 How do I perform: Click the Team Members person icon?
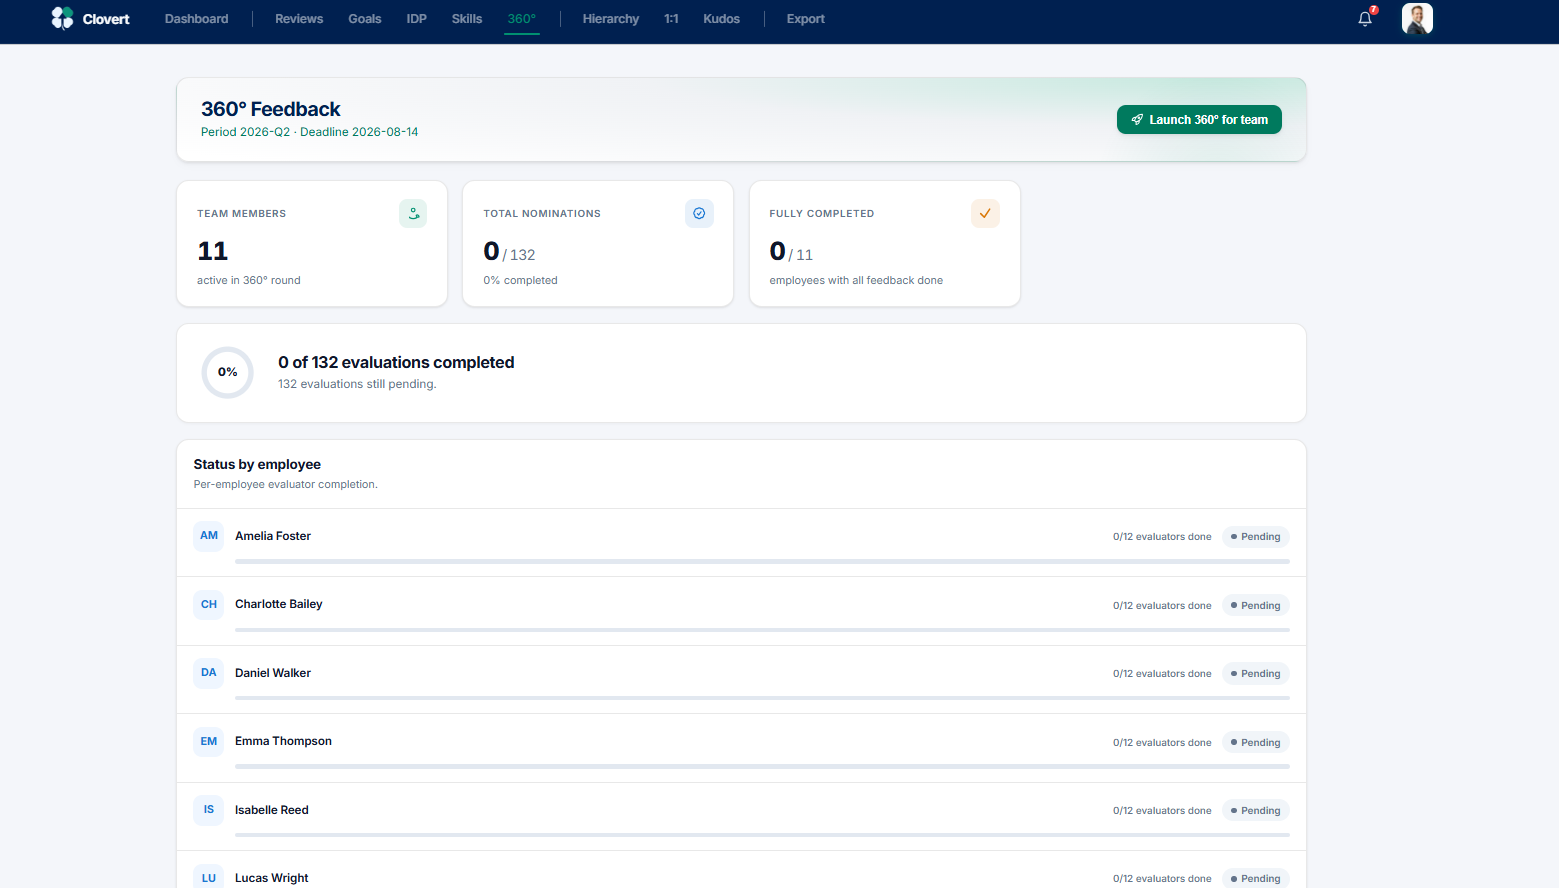coord(413,213)
